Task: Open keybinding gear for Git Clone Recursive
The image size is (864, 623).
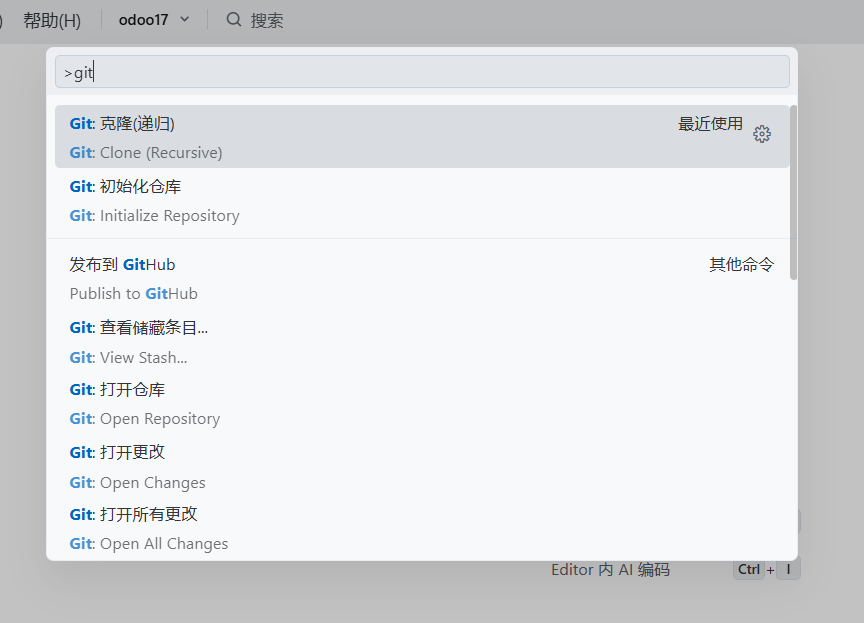Action: click(762, 134)
